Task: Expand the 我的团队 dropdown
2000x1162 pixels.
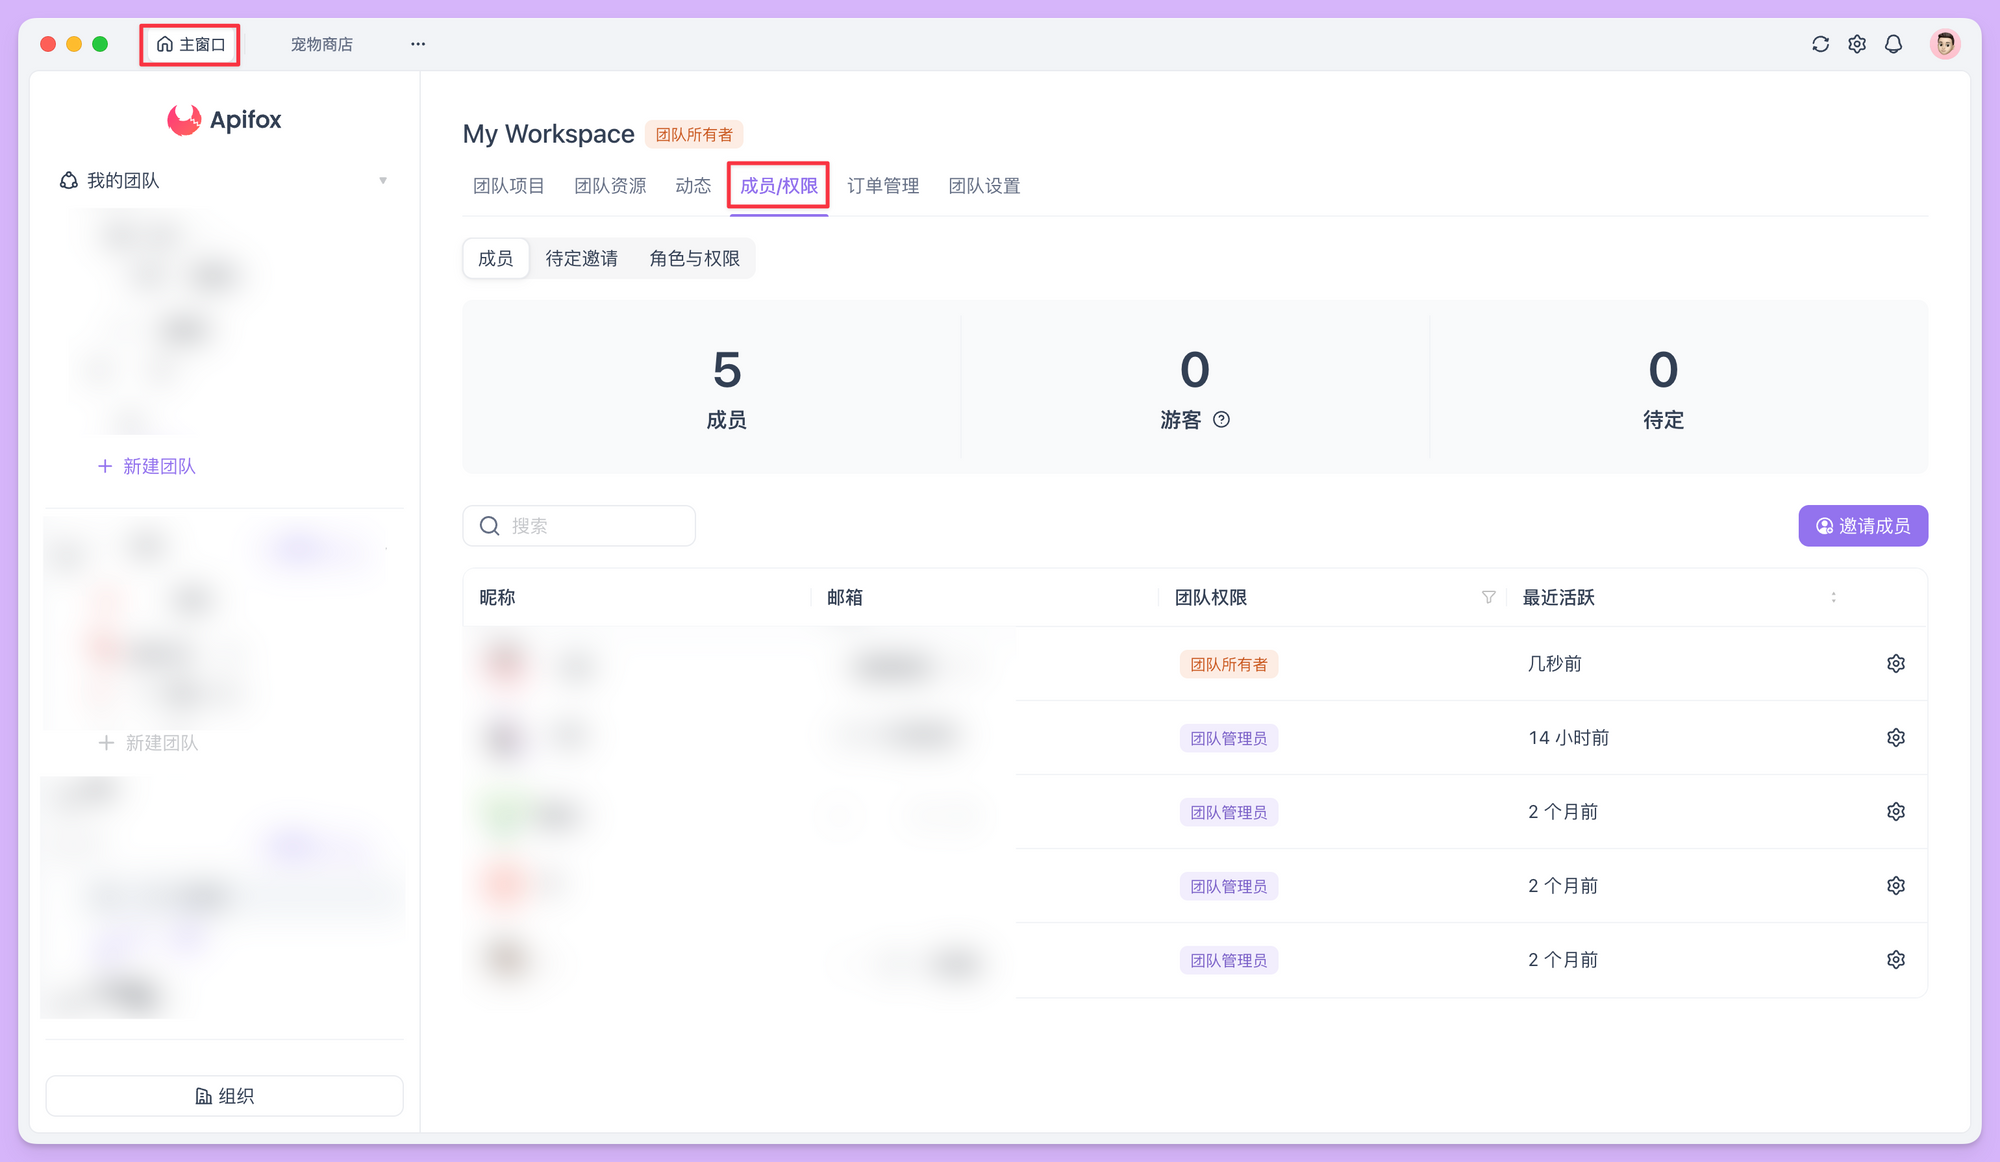Action: 383,180
